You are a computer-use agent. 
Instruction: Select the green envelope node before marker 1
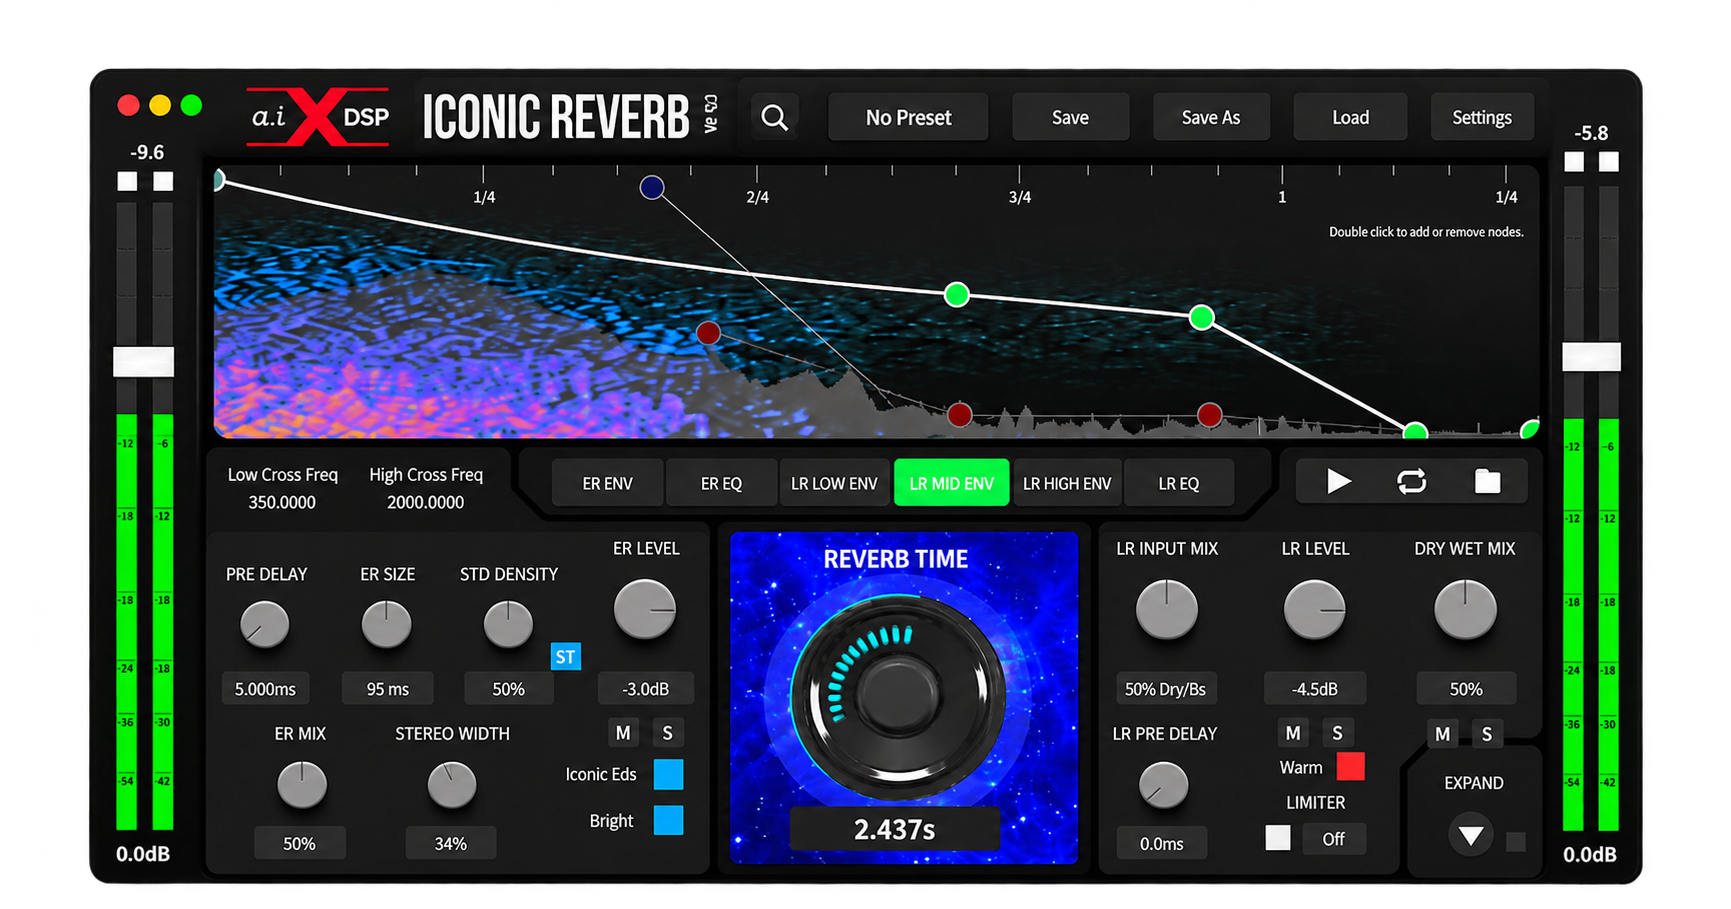(x=1201, y=318)
